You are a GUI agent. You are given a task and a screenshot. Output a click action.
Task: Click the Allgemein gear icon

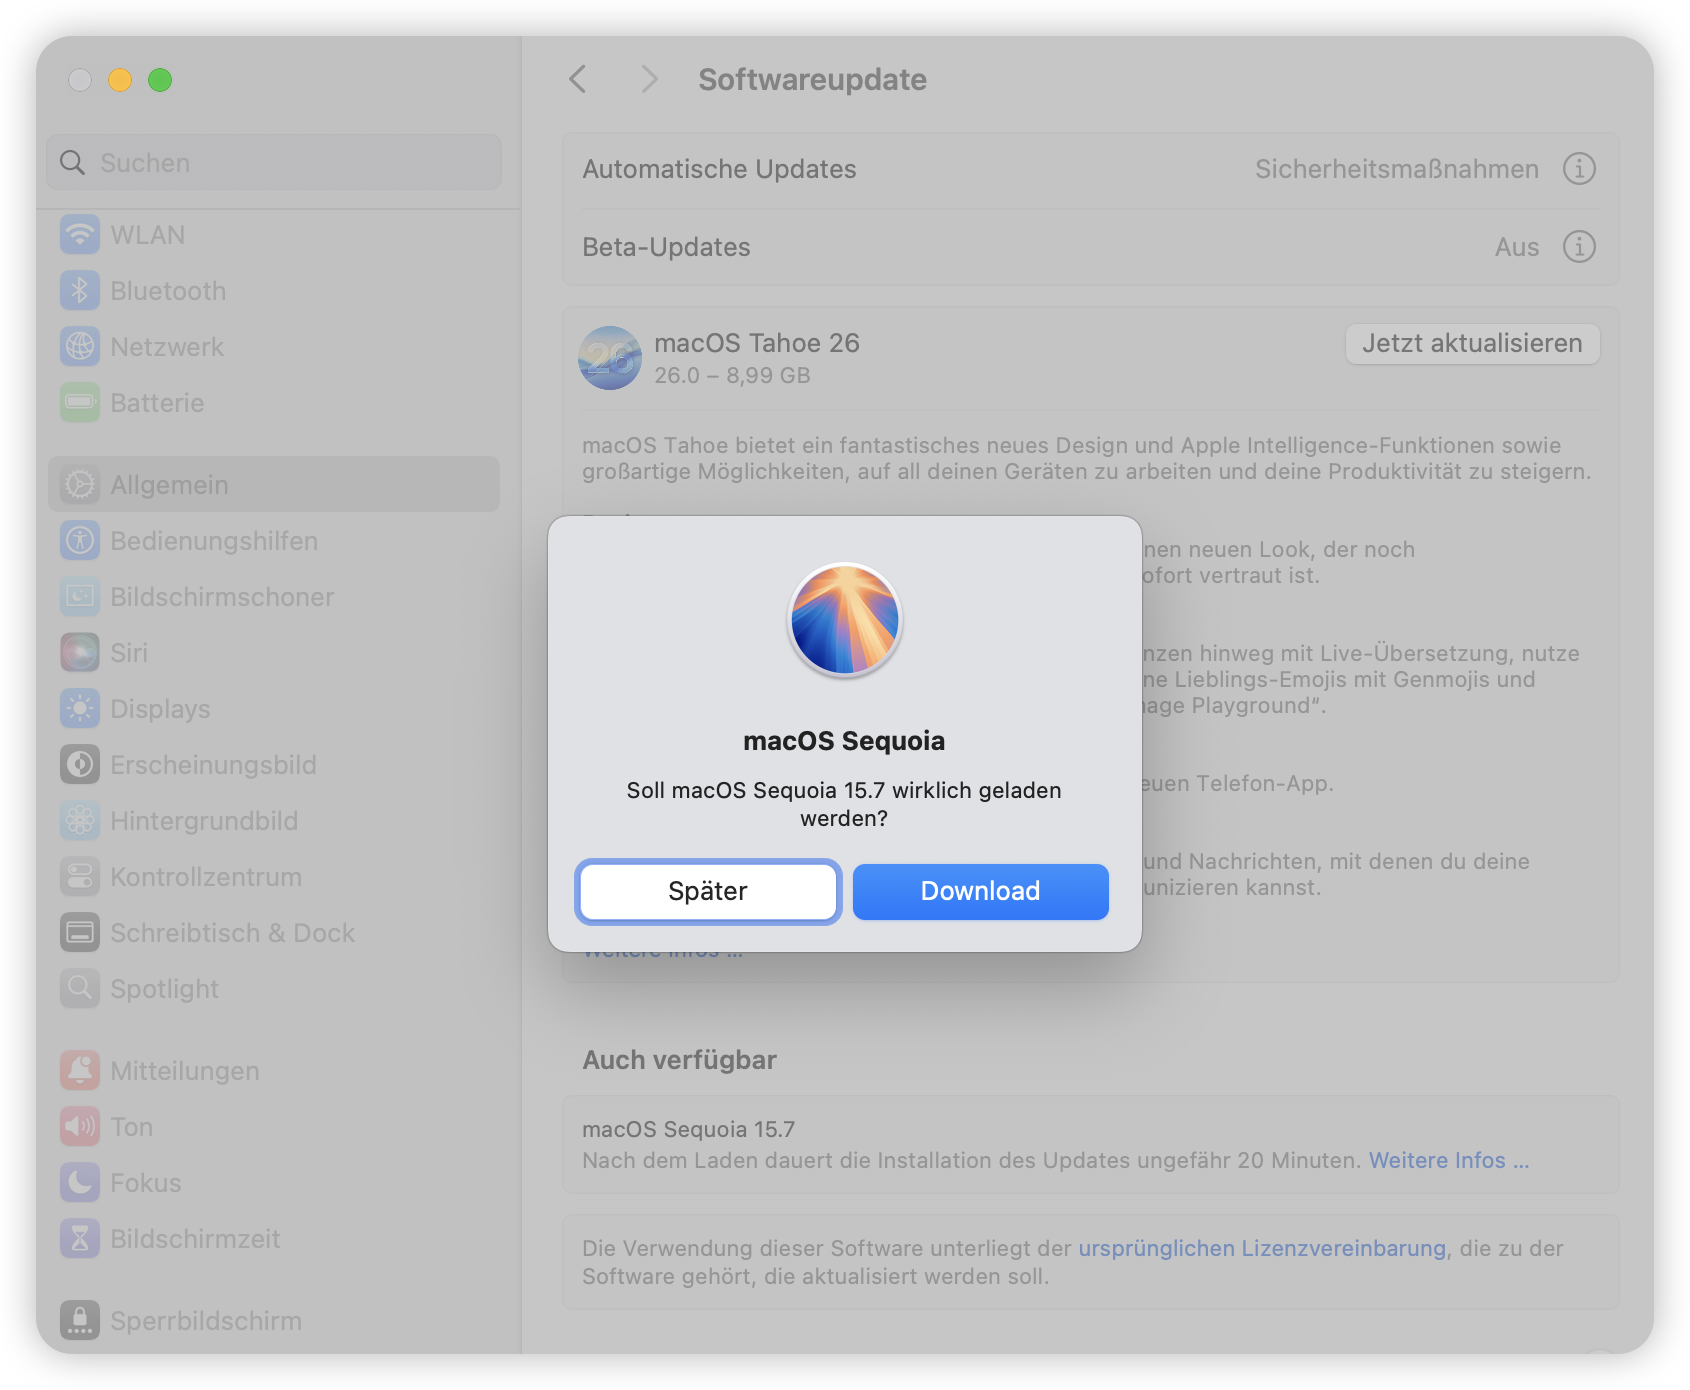[80, 485]
